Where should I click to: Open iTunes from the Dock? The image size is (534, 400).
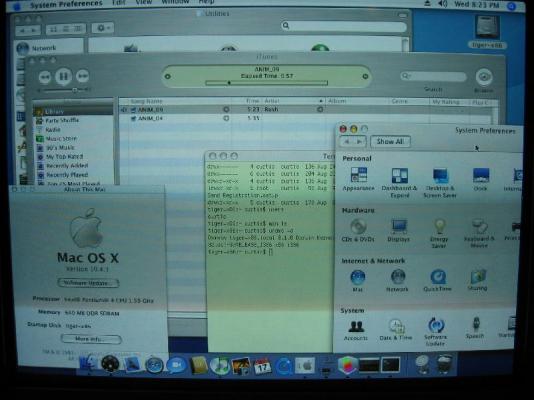(219, 366)
